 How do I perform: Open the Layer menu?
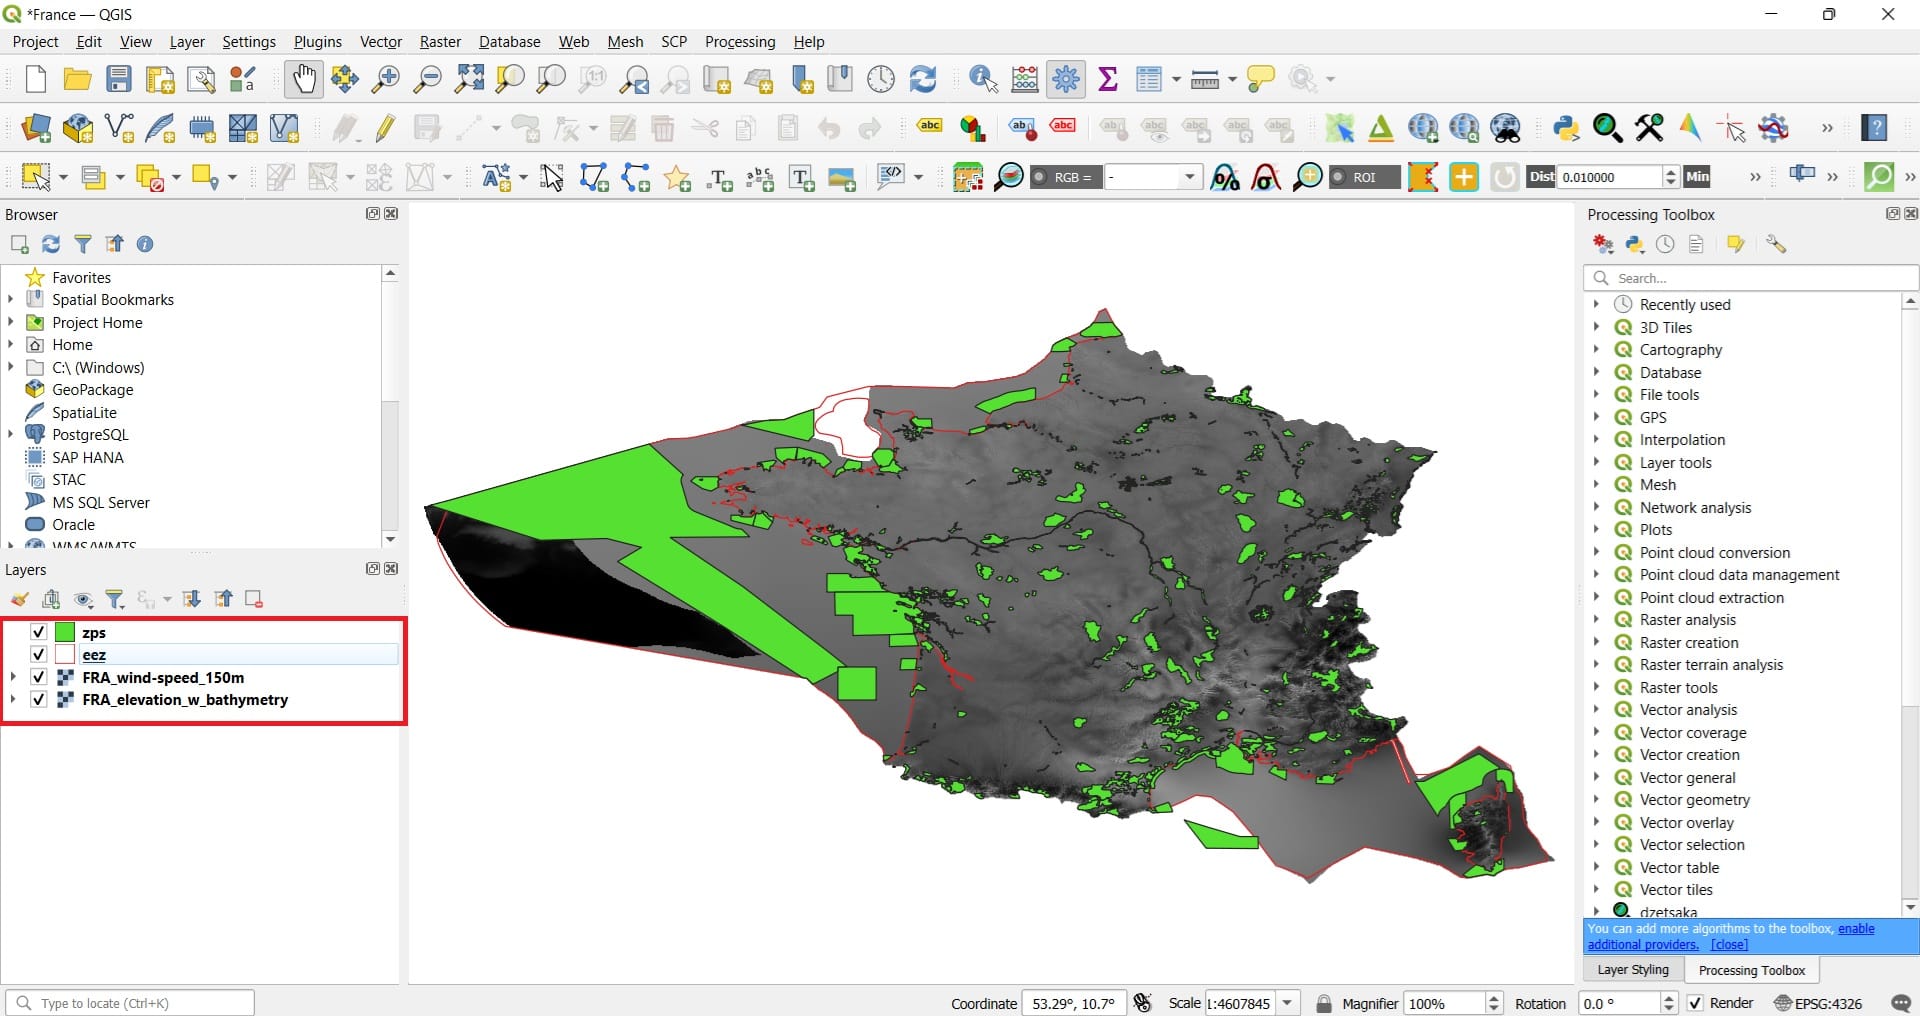pos(187,42)
